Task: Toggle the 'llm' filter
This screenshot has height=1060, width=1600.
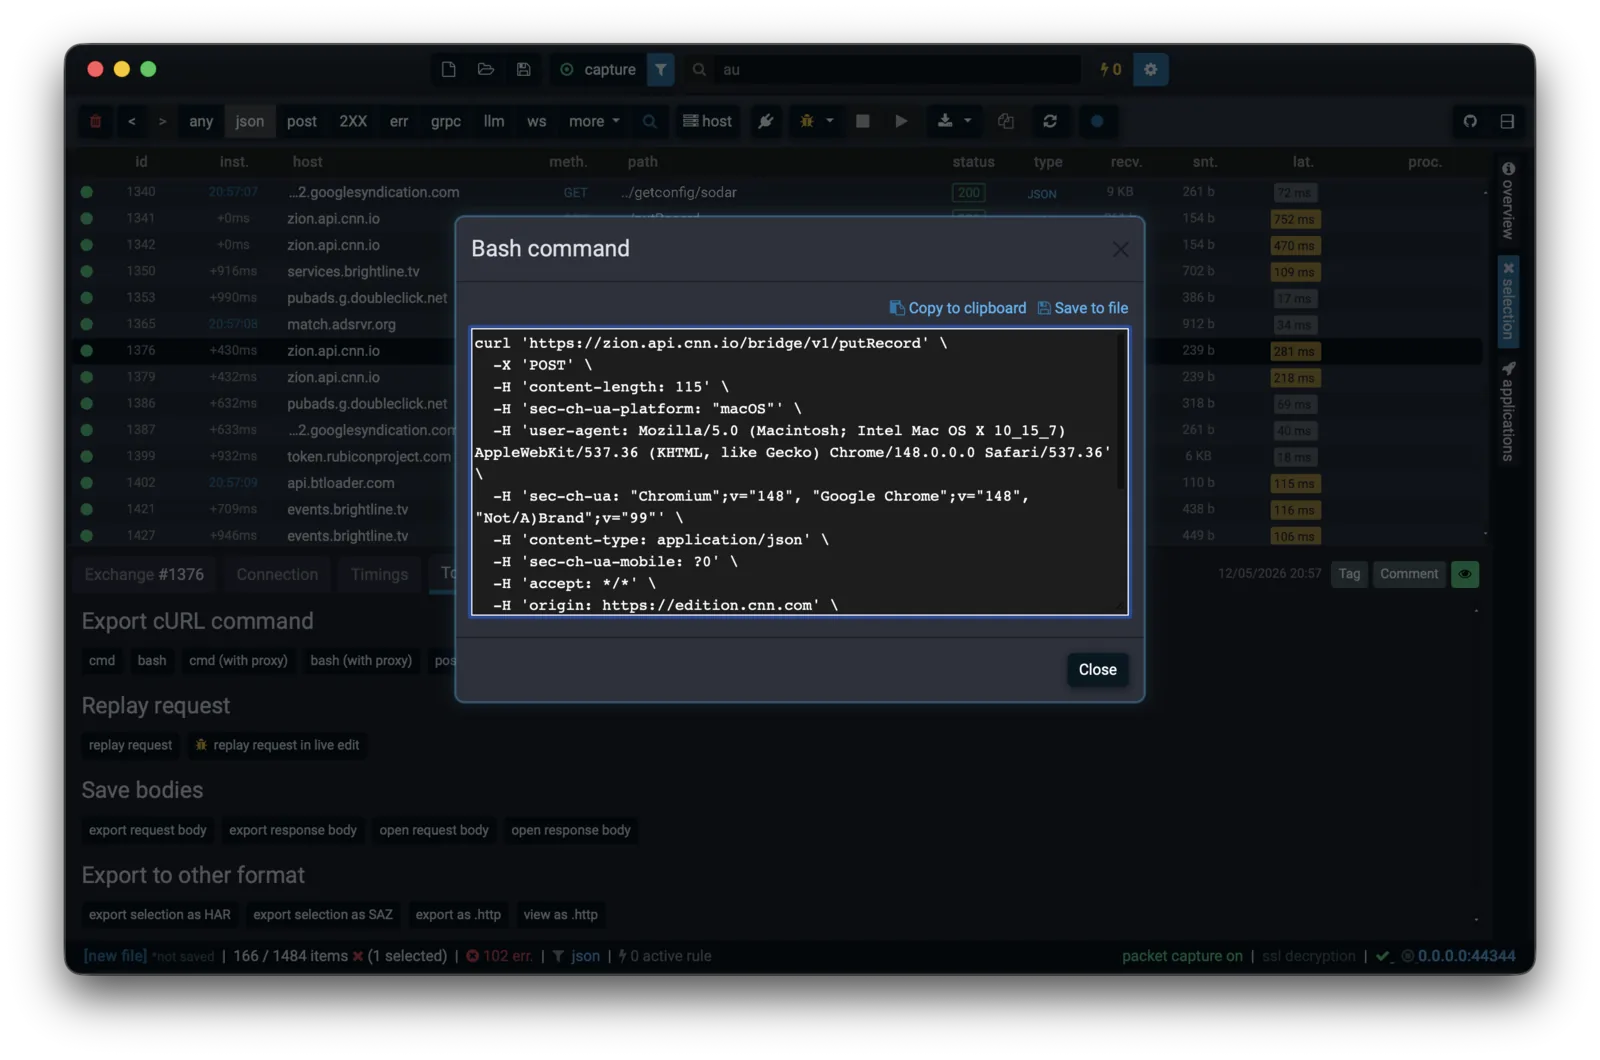Action: pyautogui.click(x=494, y=121)
